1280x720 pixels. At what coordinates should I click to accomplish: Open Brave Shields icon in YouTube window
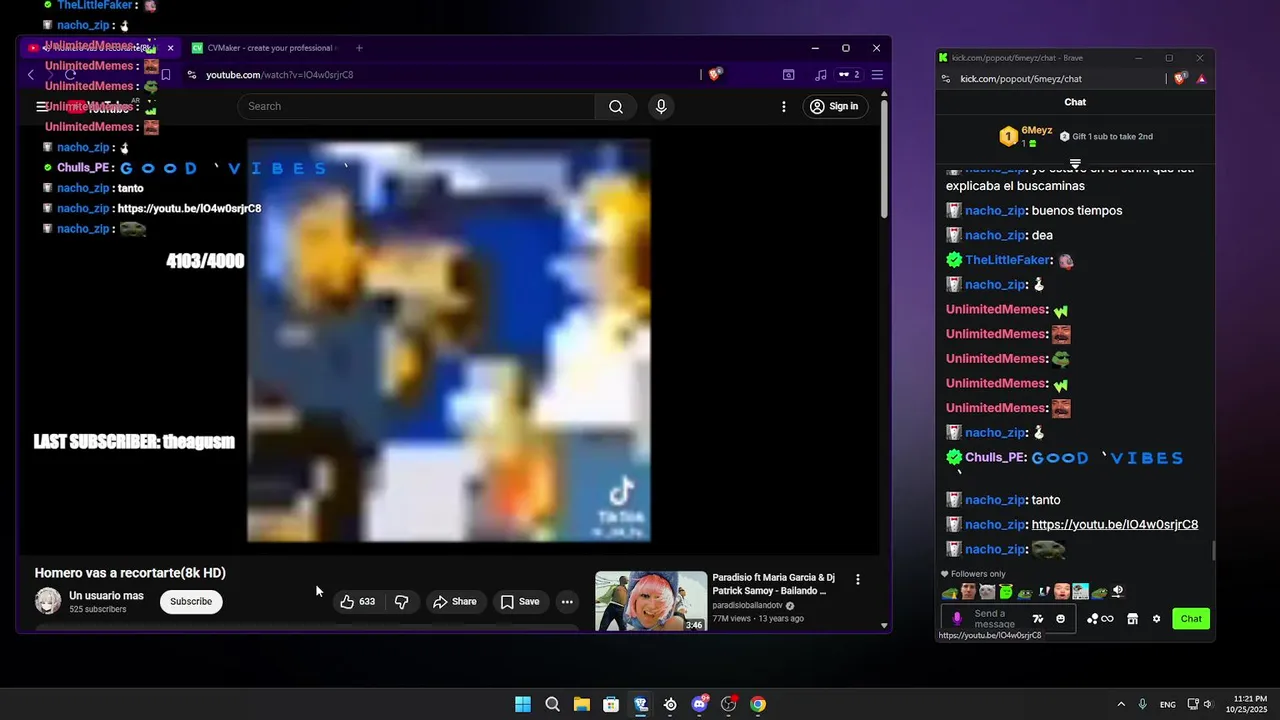click(x=715, y=74)
